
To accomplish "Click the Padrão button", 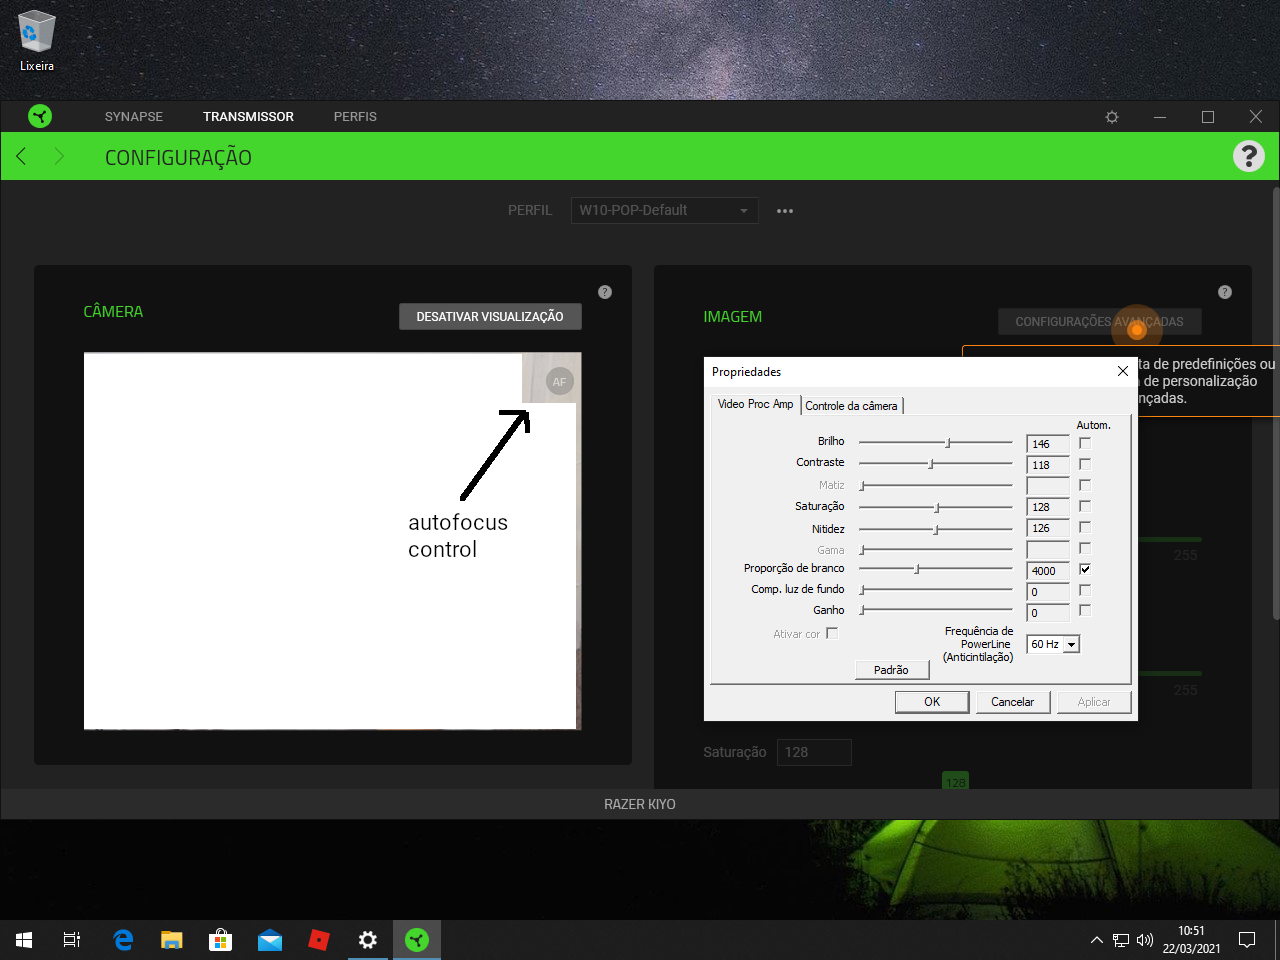I will click(891, 670).
